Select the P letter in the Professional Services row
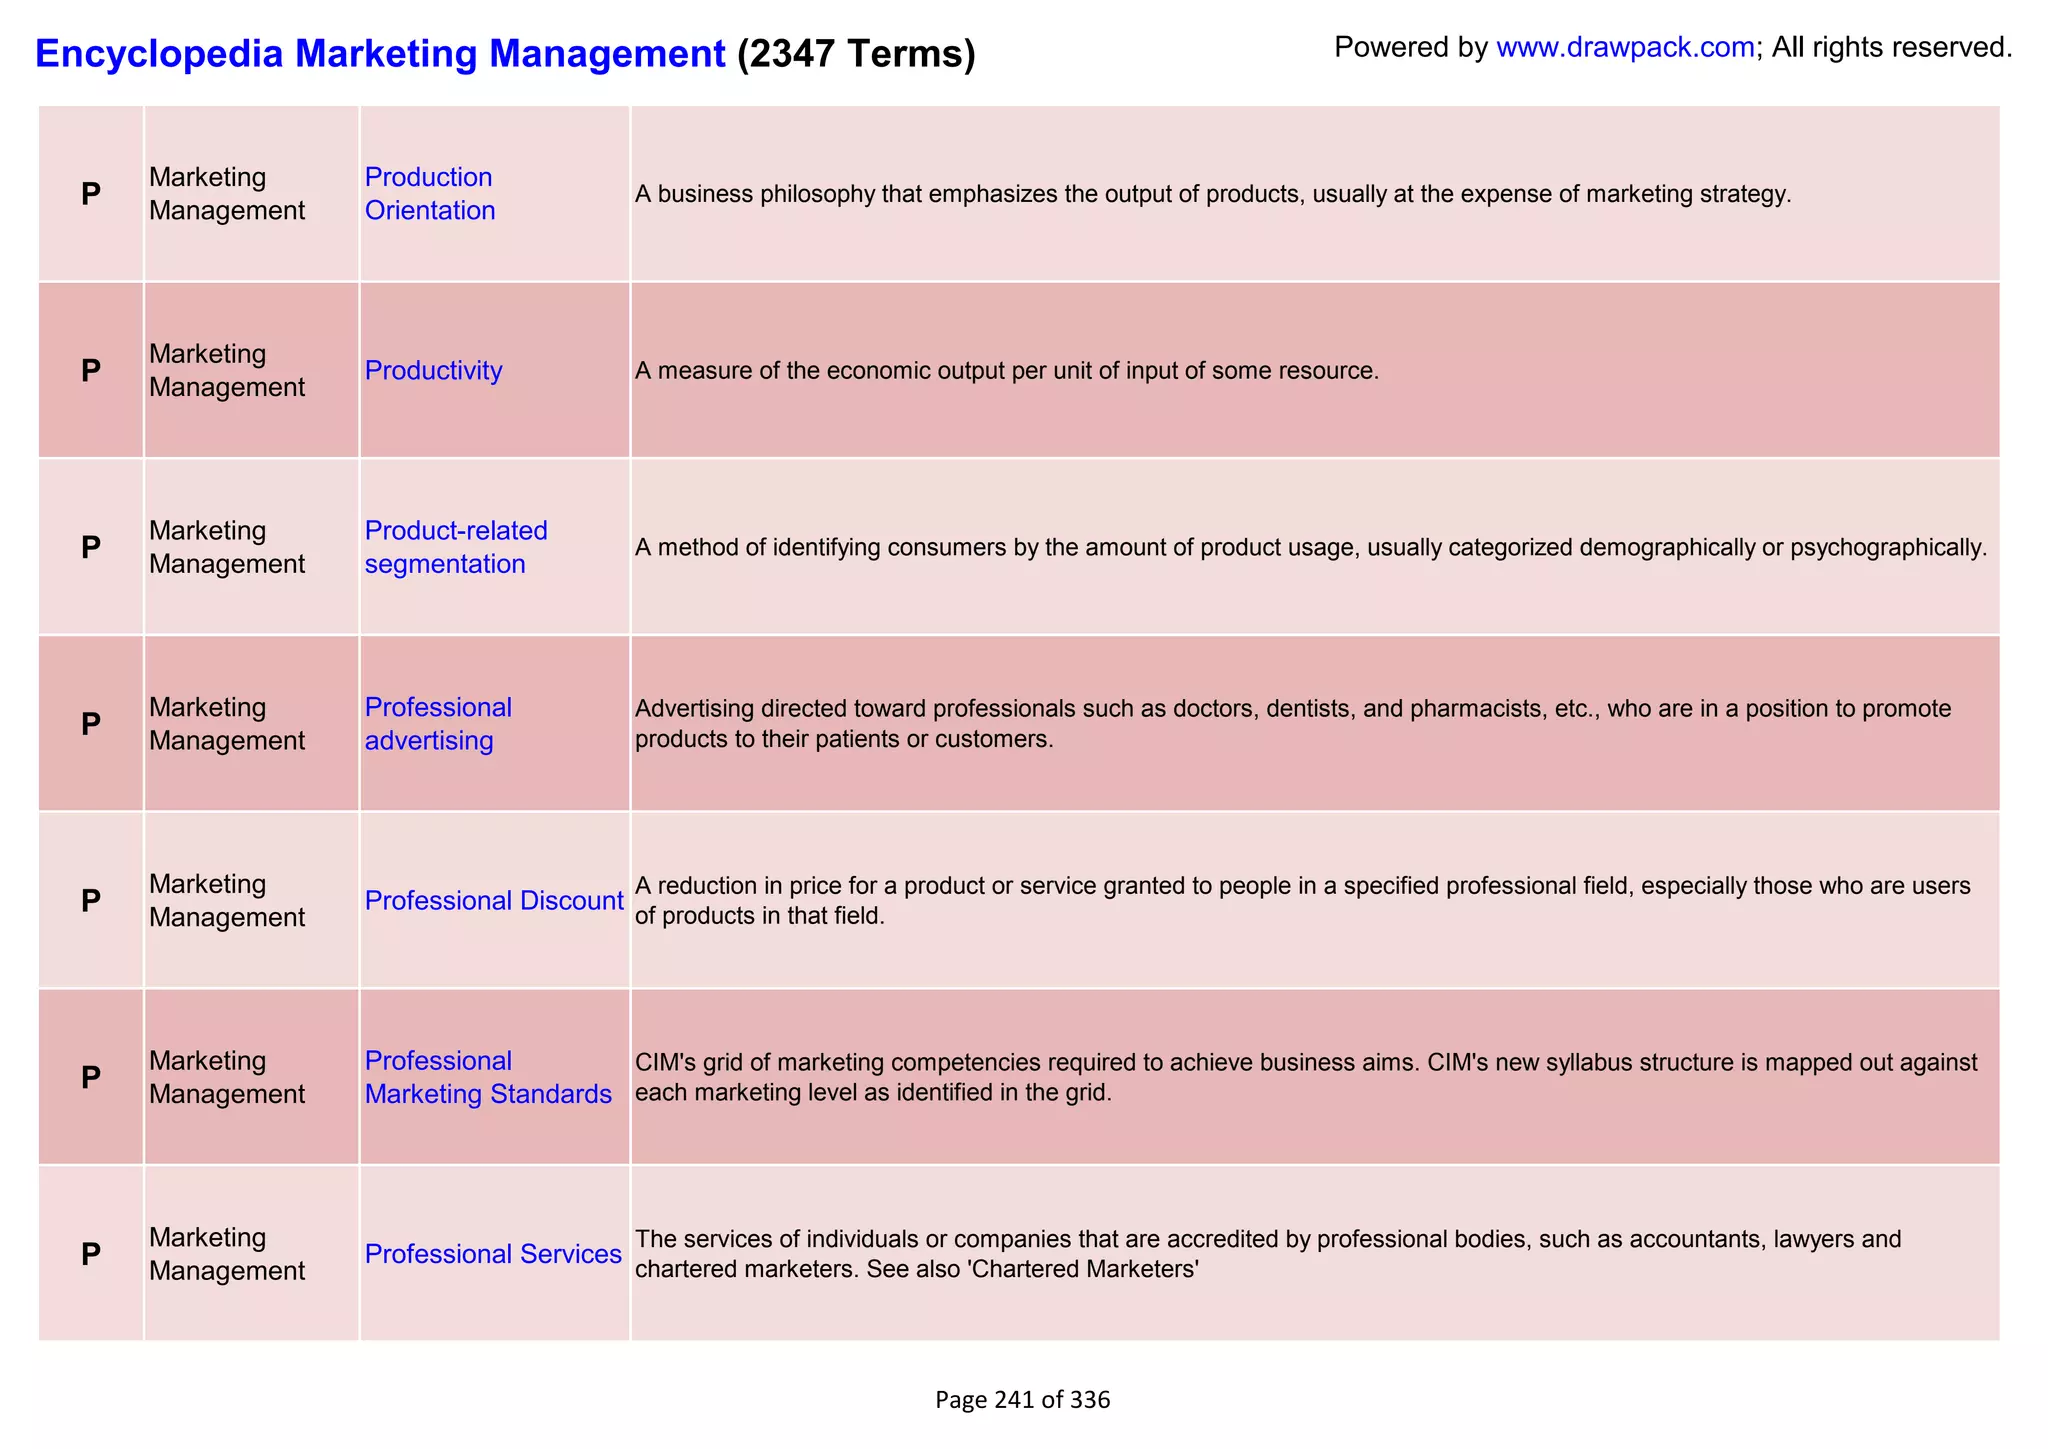 coord(91,1254)
